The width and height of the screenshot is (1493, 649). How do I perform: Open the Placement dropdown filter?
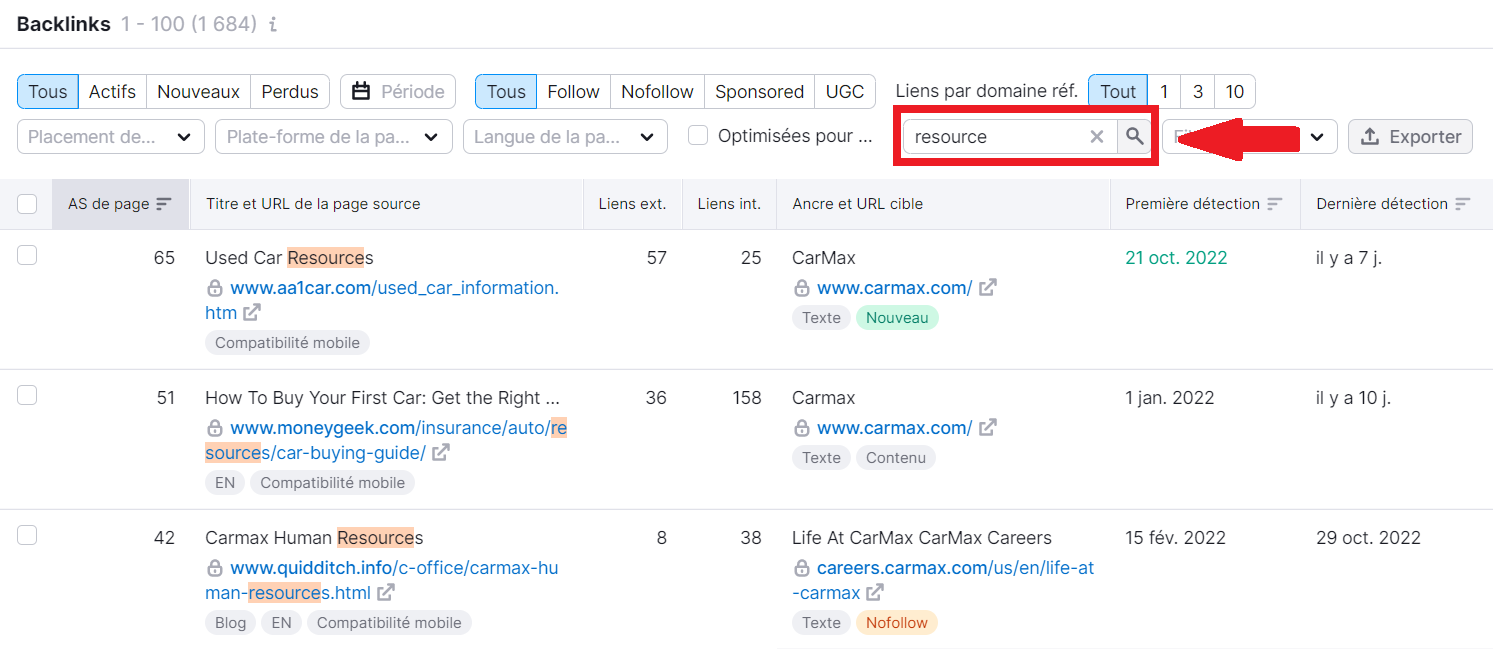(110, 136)
